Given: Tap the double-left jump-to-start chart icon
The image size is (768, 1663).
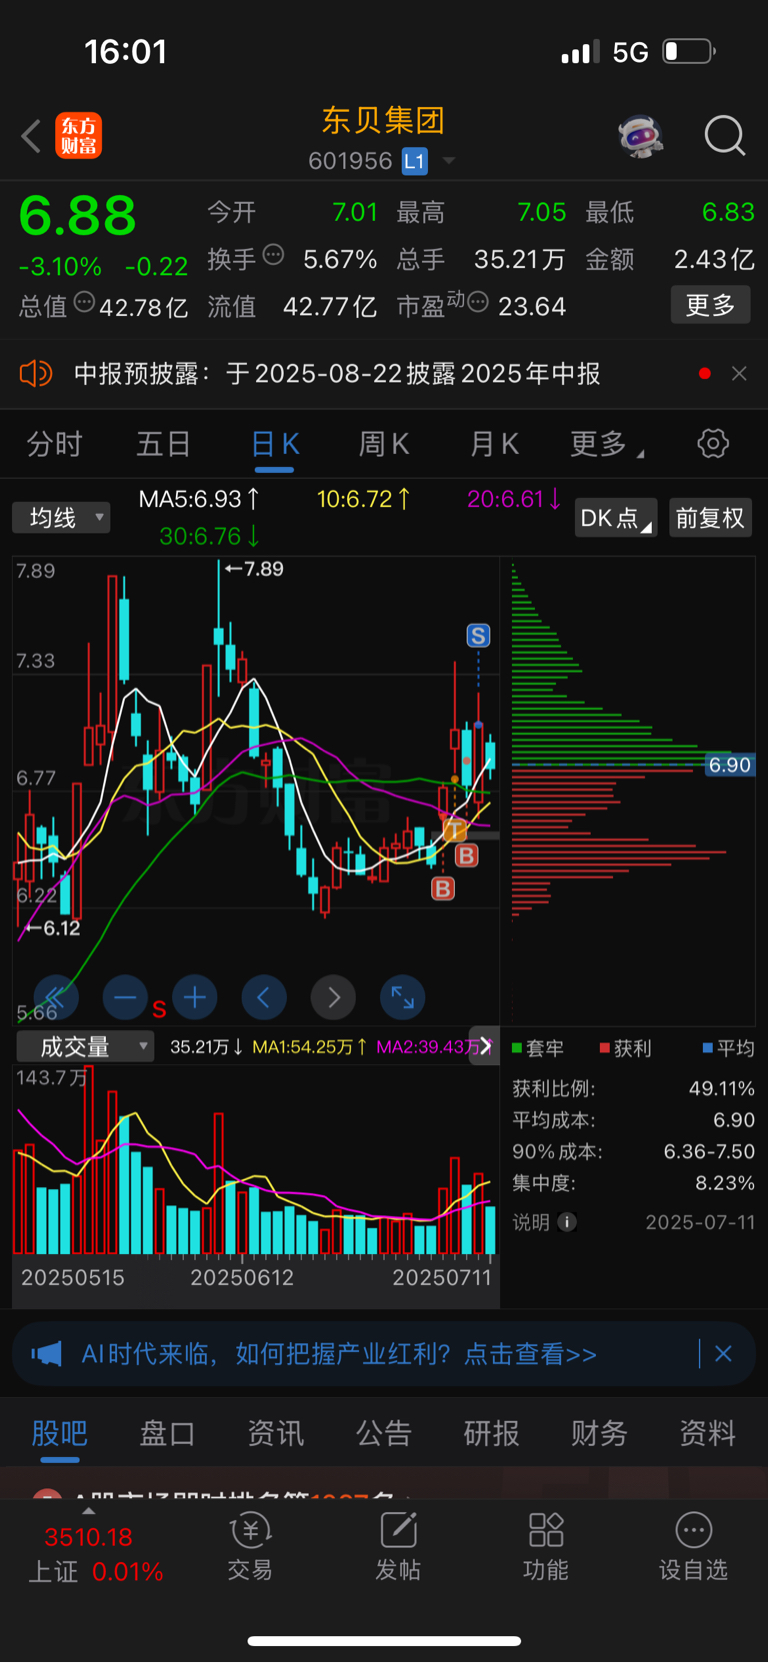Looking at the screenshot, I should [56, 997].
